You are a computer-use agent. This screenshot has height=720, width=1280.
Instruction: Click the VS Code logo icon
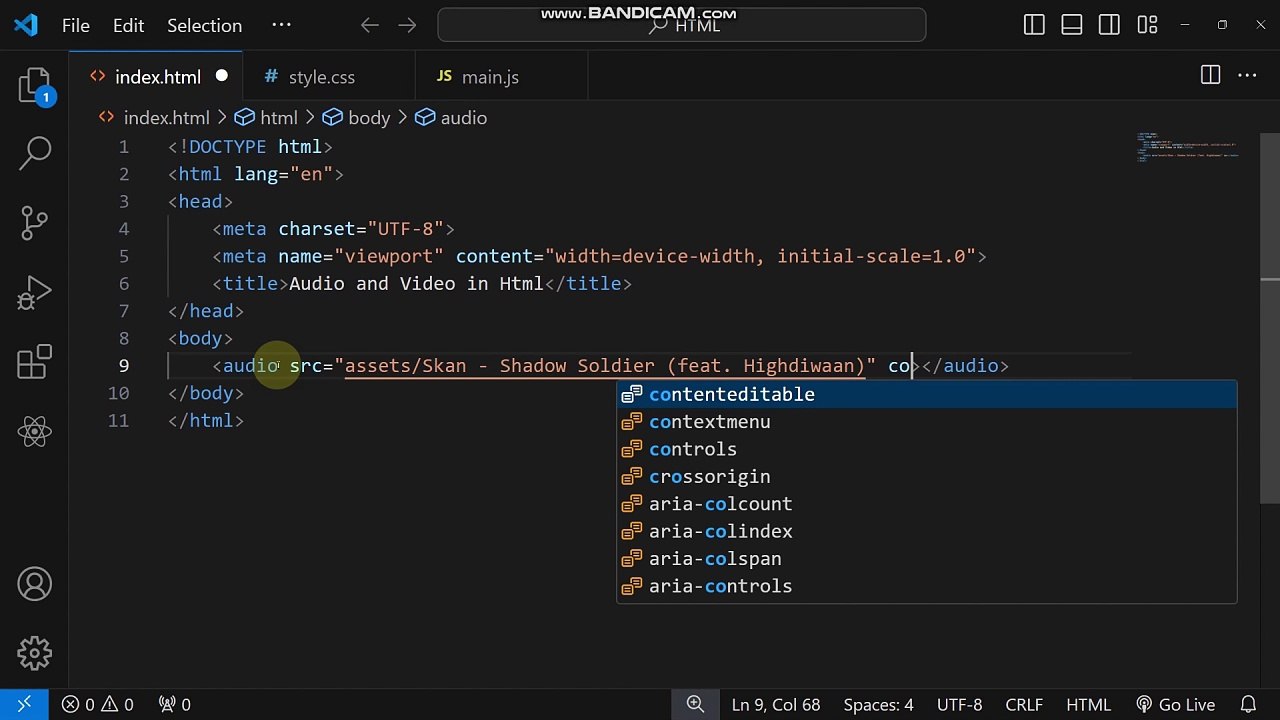click(x=26, y=25)
